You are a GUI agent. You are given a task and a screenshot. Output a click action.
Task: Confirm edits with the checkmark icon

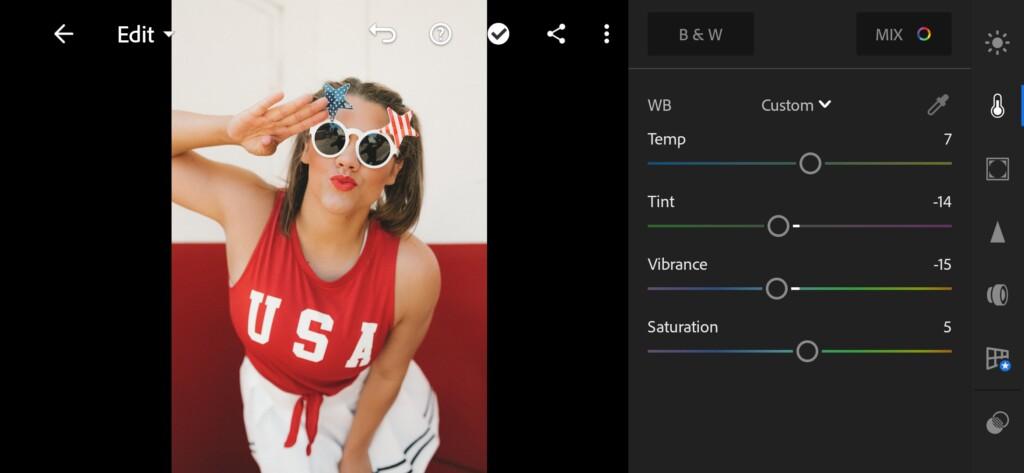[498, 34]
